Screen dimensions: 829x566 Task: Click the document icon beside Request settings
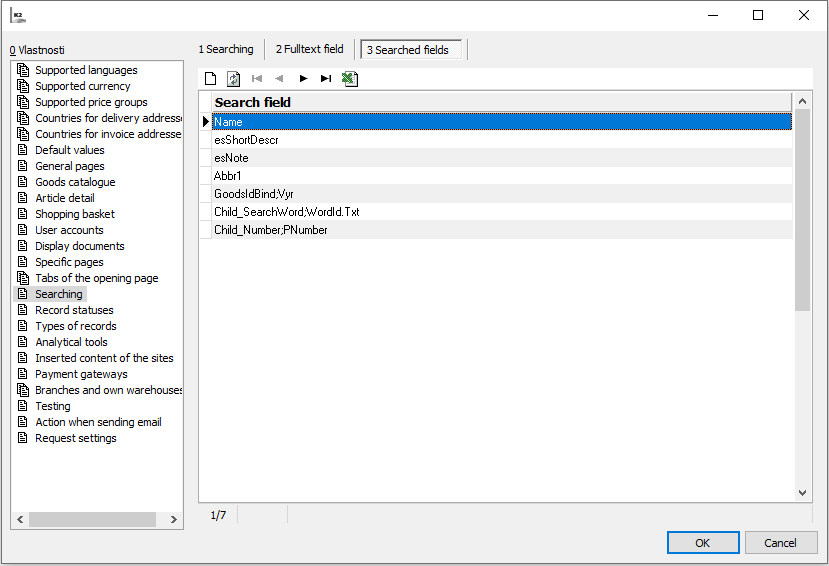[23, 438]
